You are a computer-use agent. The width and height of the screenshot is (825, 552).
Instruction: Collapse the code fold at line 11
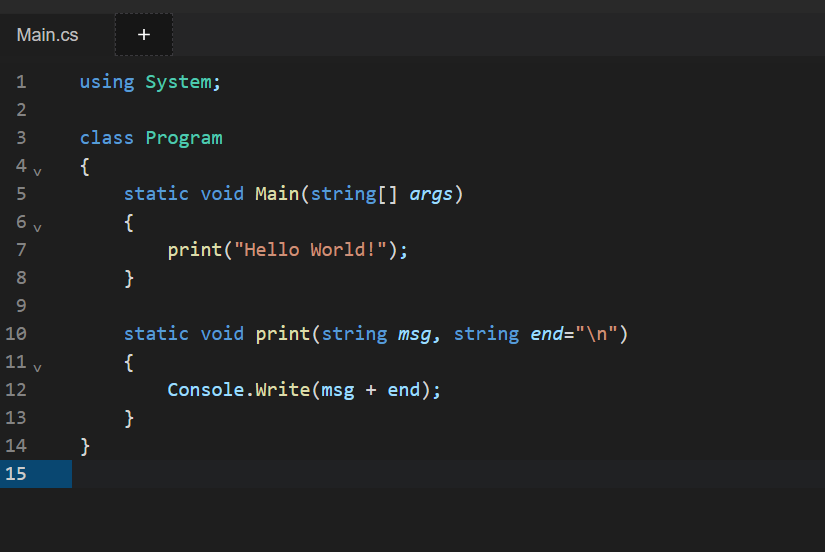[37, 367]
